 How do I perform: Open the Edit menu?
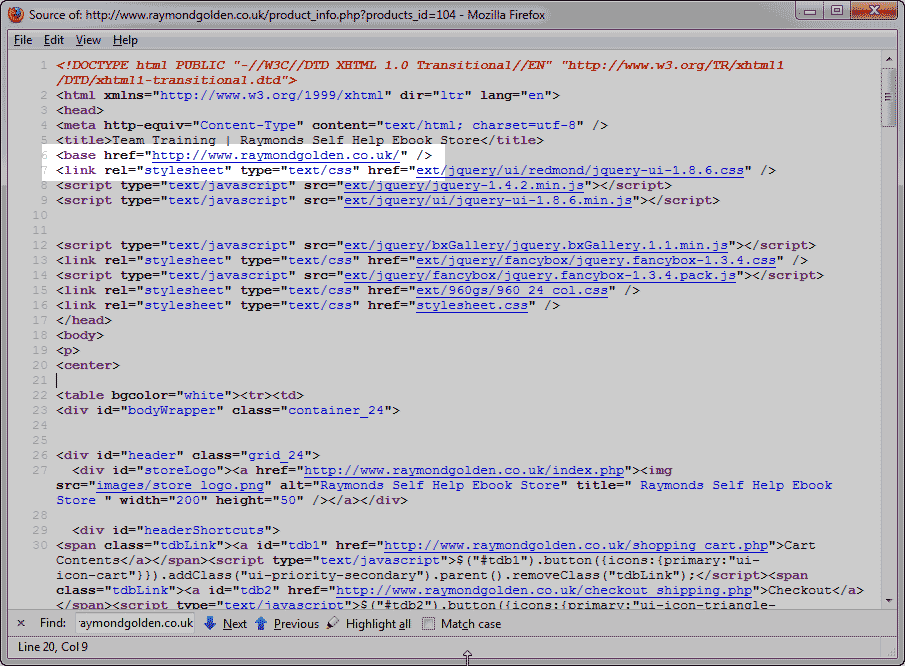[x=54, y=40]
